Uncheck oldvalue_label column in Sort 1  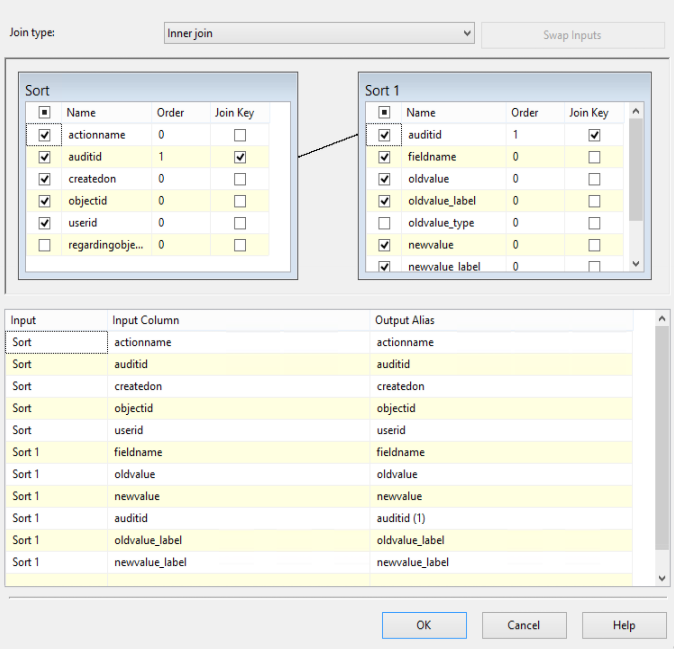[384, 201]
